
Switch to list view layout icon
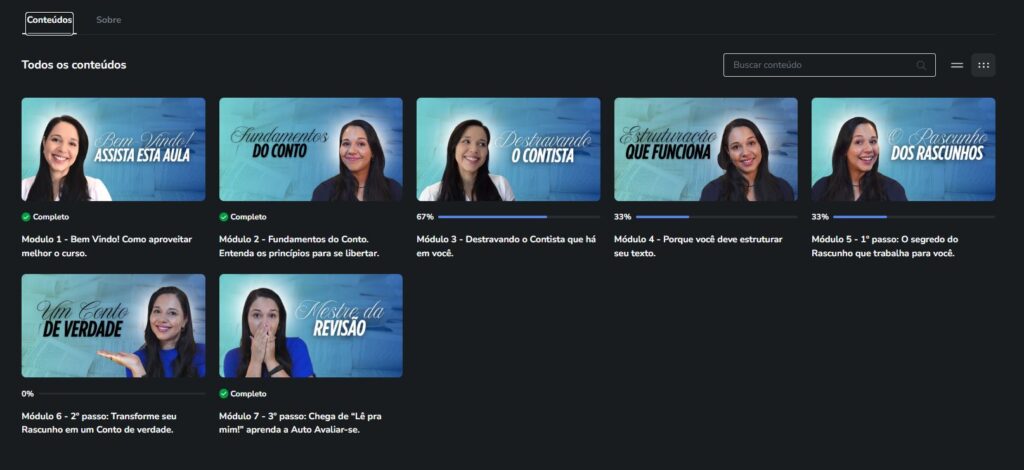pos(957,65)
